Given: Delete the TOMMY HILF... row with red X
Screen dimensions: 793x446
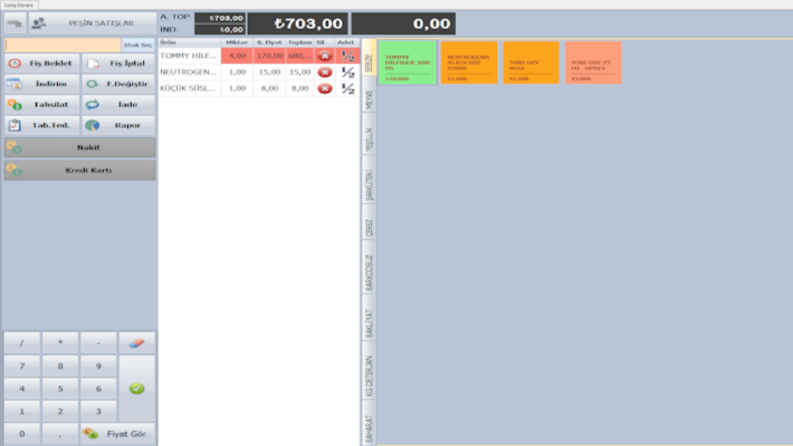Looking at the screenshot, I should (x=325, y=56).
